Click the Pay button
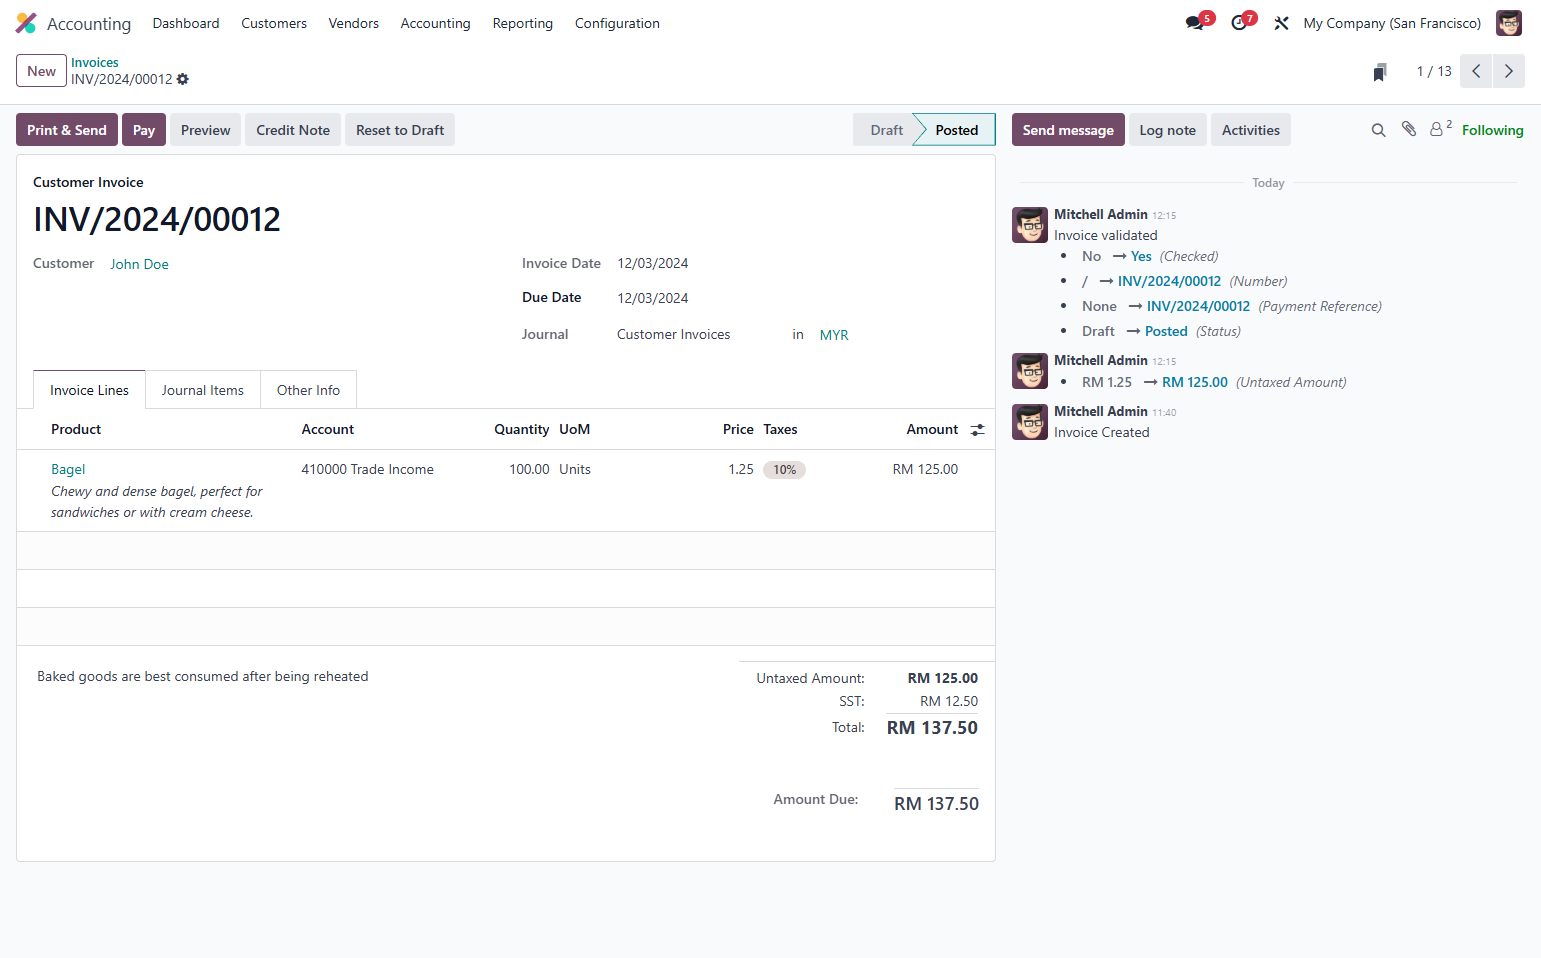Screen dimensions: 1541x958 [x=144, y=130]
